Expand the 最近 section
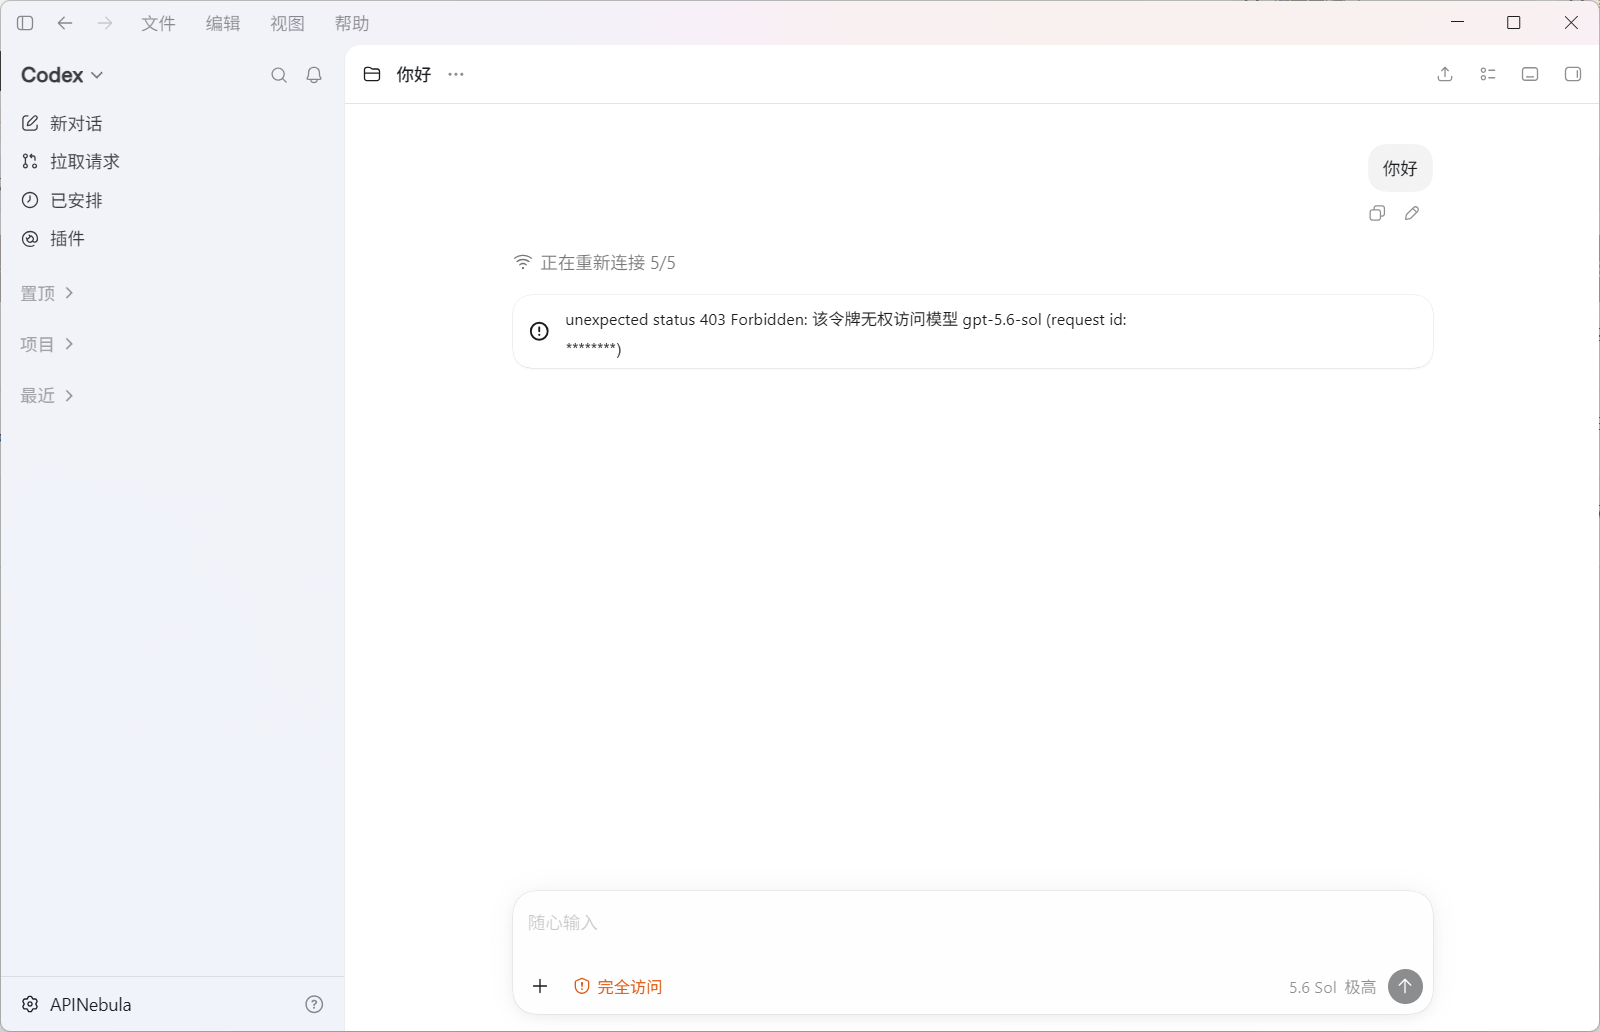Image resolution: width=1600 pixels, height=1032 pixels. pyautogui.click(x=47, y=396)
